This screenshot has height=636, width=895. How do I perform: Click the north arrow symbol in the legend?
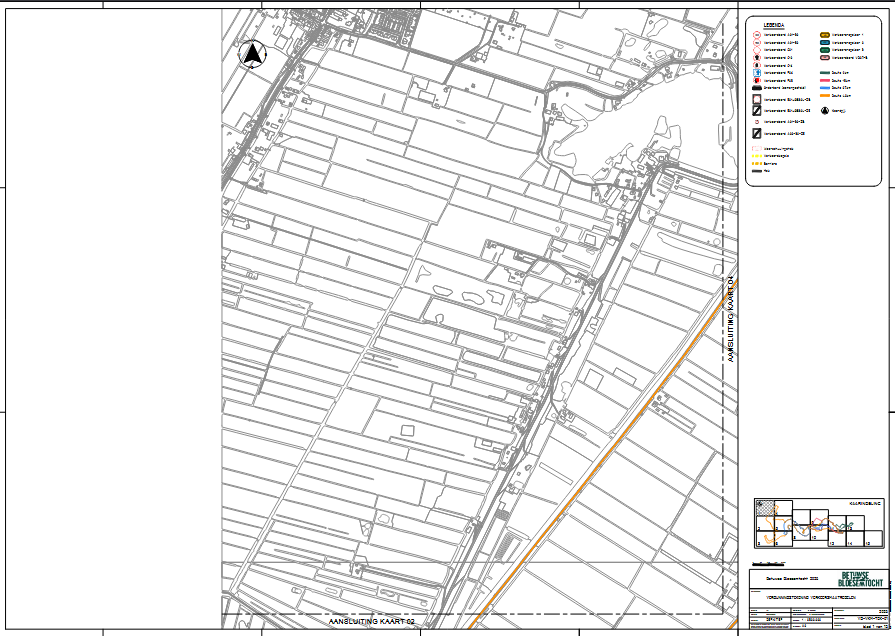pyautogui.click(x=825, y=110)
